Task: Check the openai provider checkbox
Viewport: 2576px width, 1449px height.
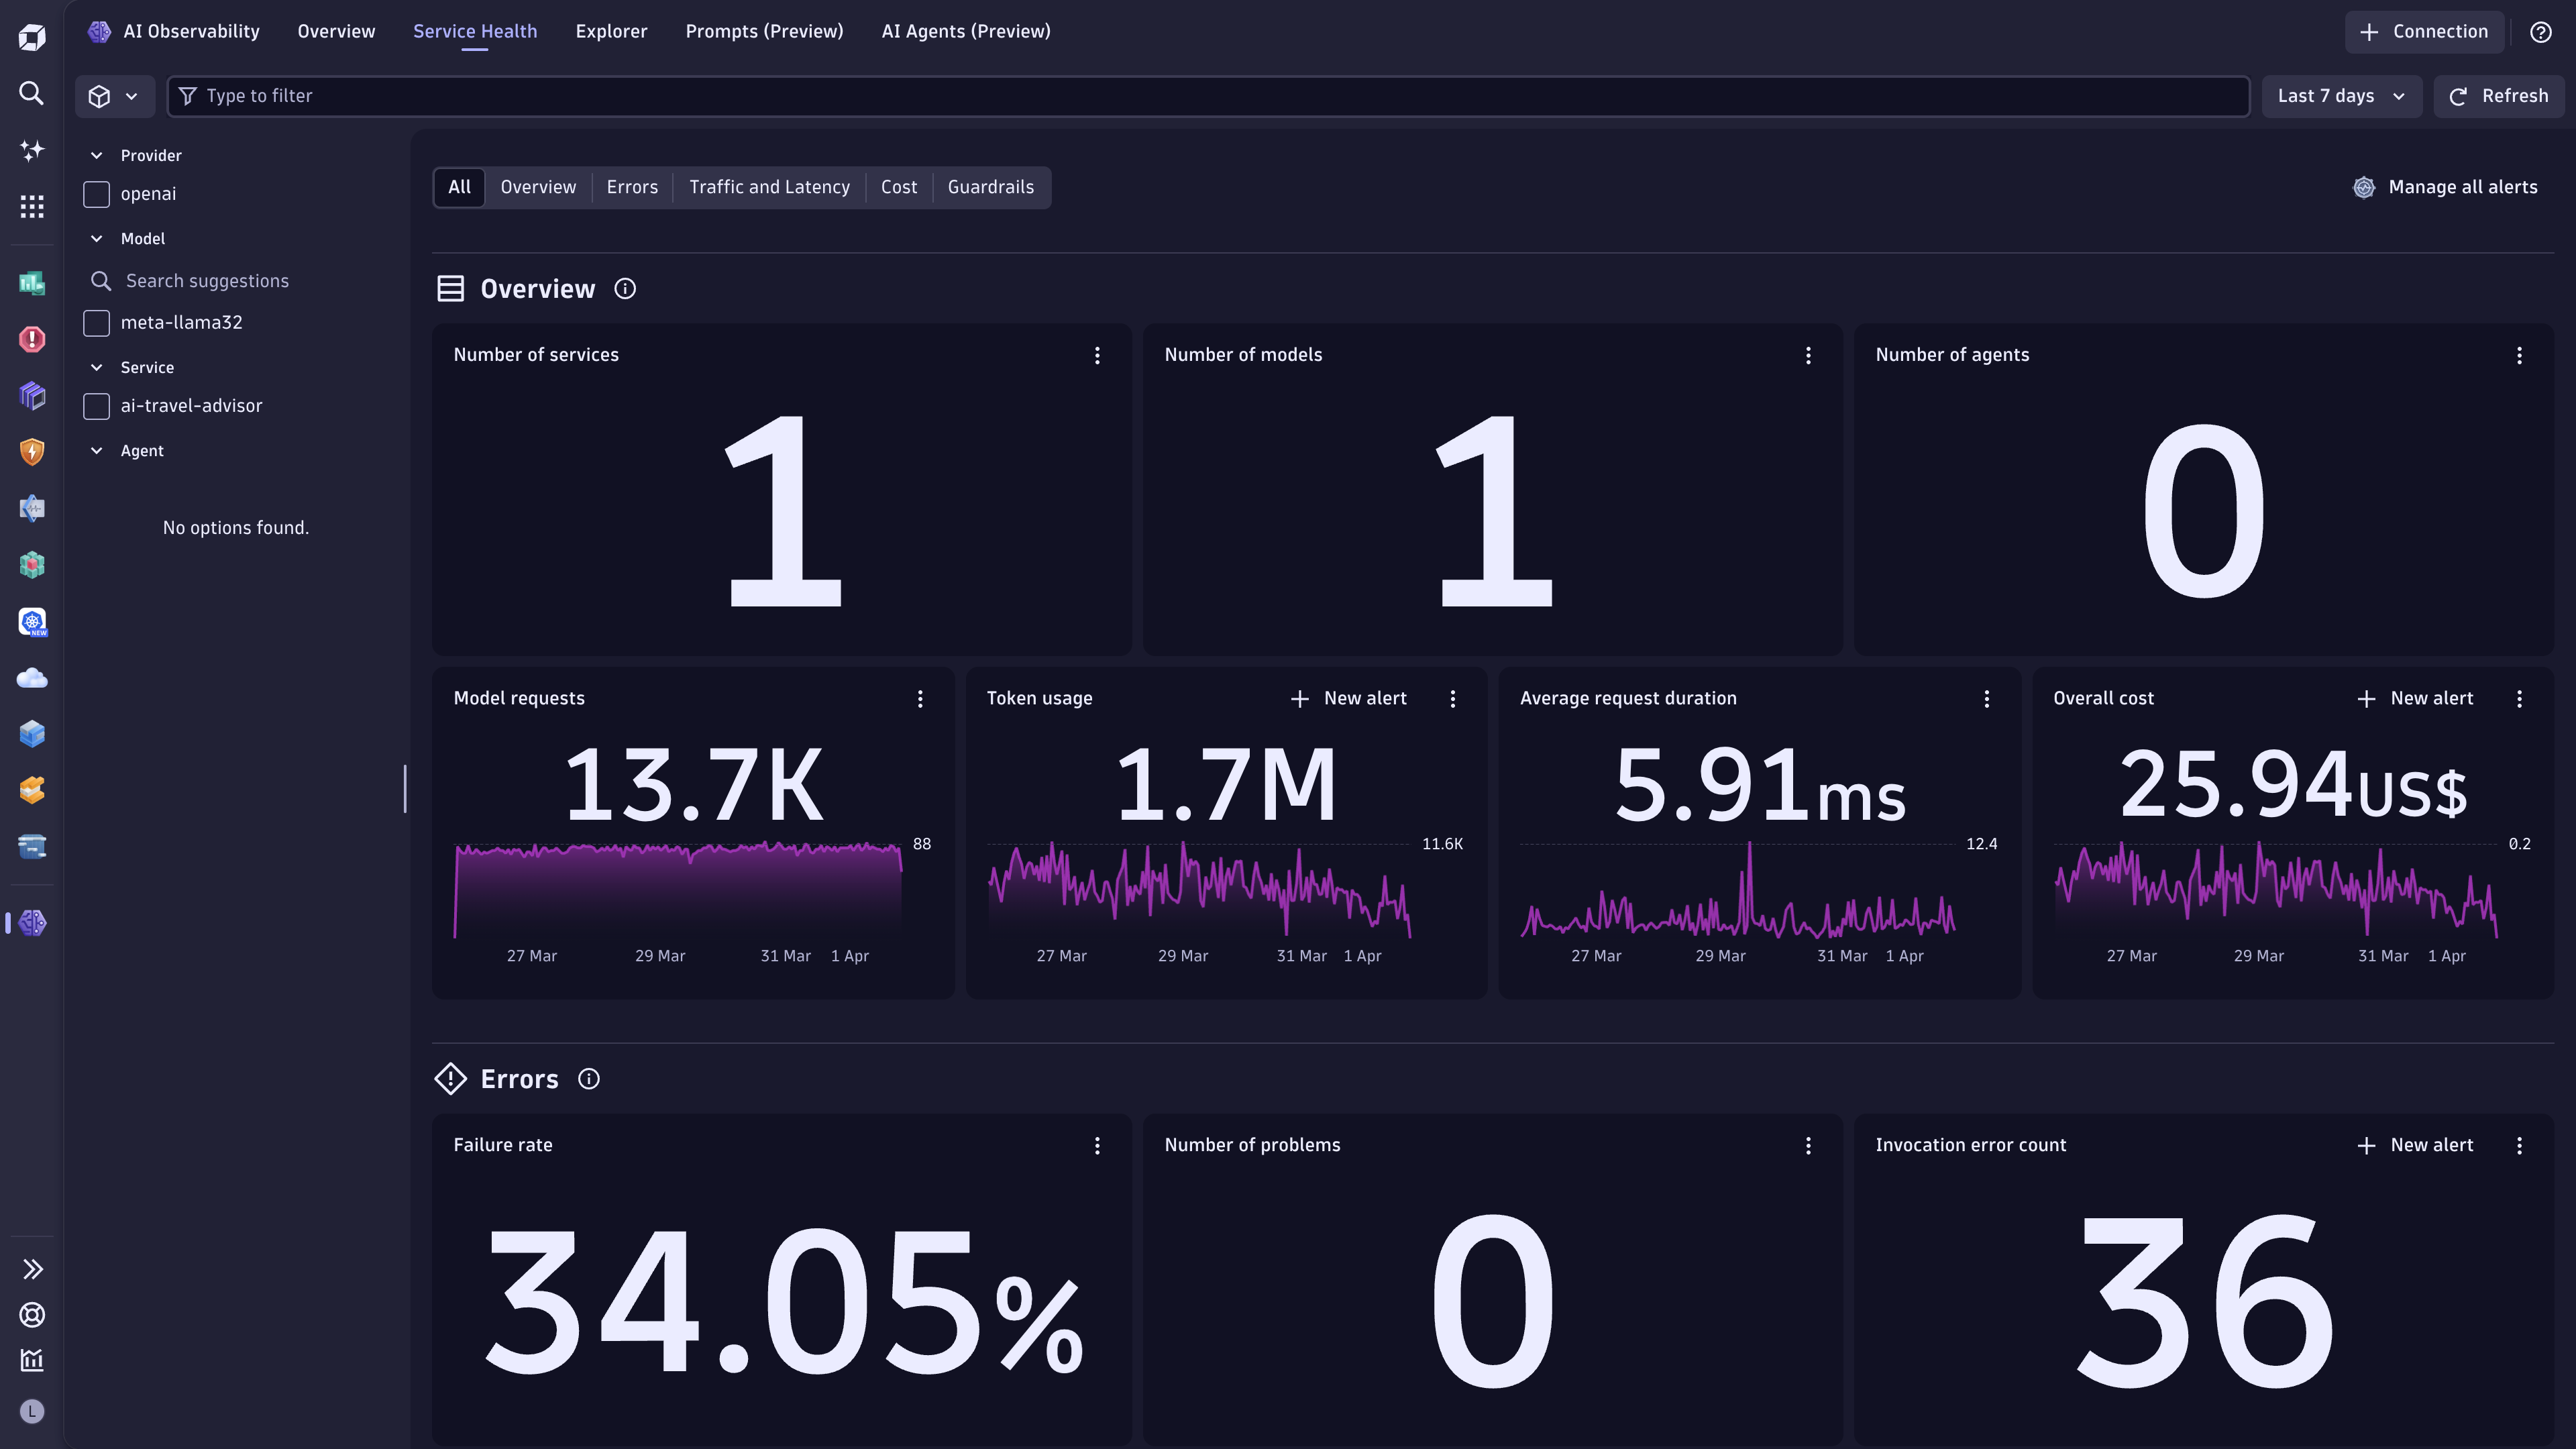Action: coord(96,194)
